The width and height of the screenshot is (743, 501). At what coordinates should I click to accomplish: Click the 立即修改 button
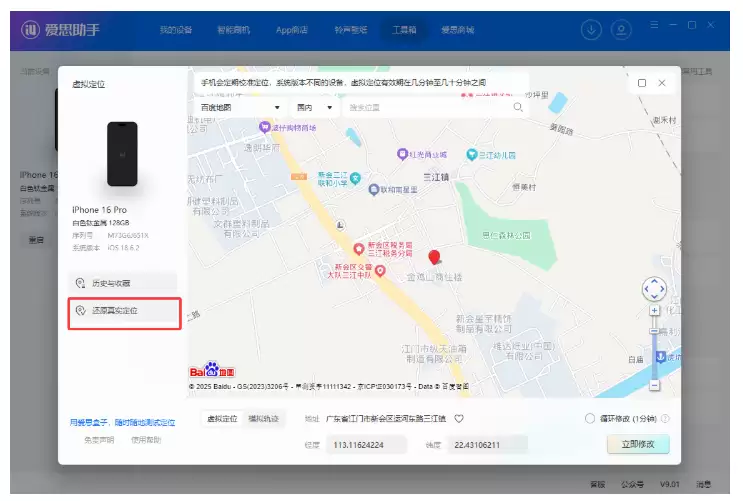(638, 444)
